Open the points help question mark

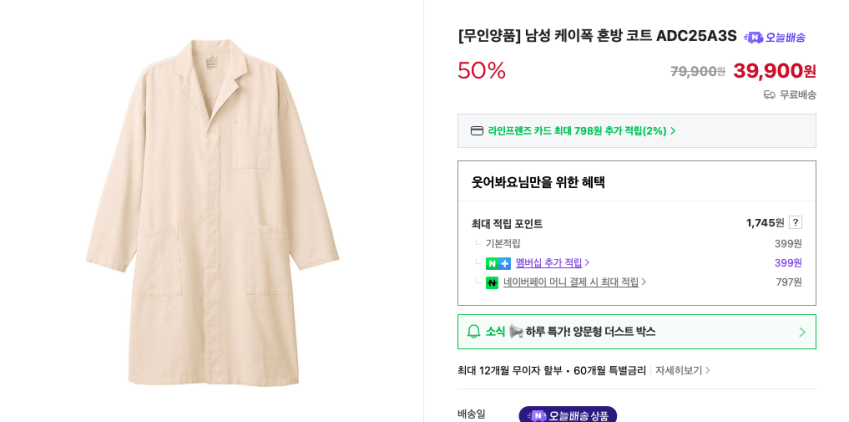pyautogui.click(x=795, y=222)
